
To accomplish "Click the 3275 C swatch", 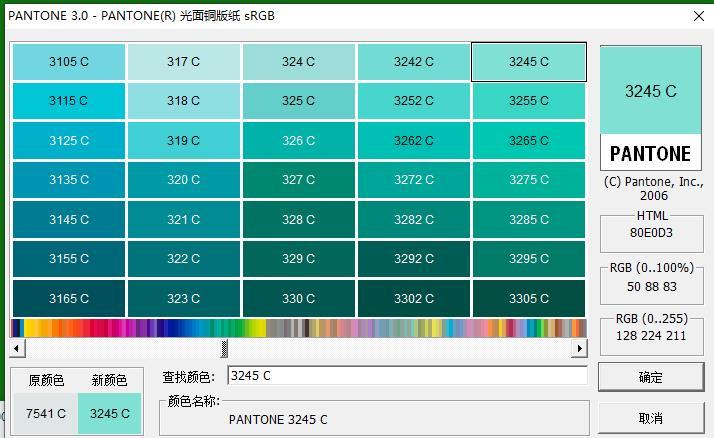I will (529, 180).
